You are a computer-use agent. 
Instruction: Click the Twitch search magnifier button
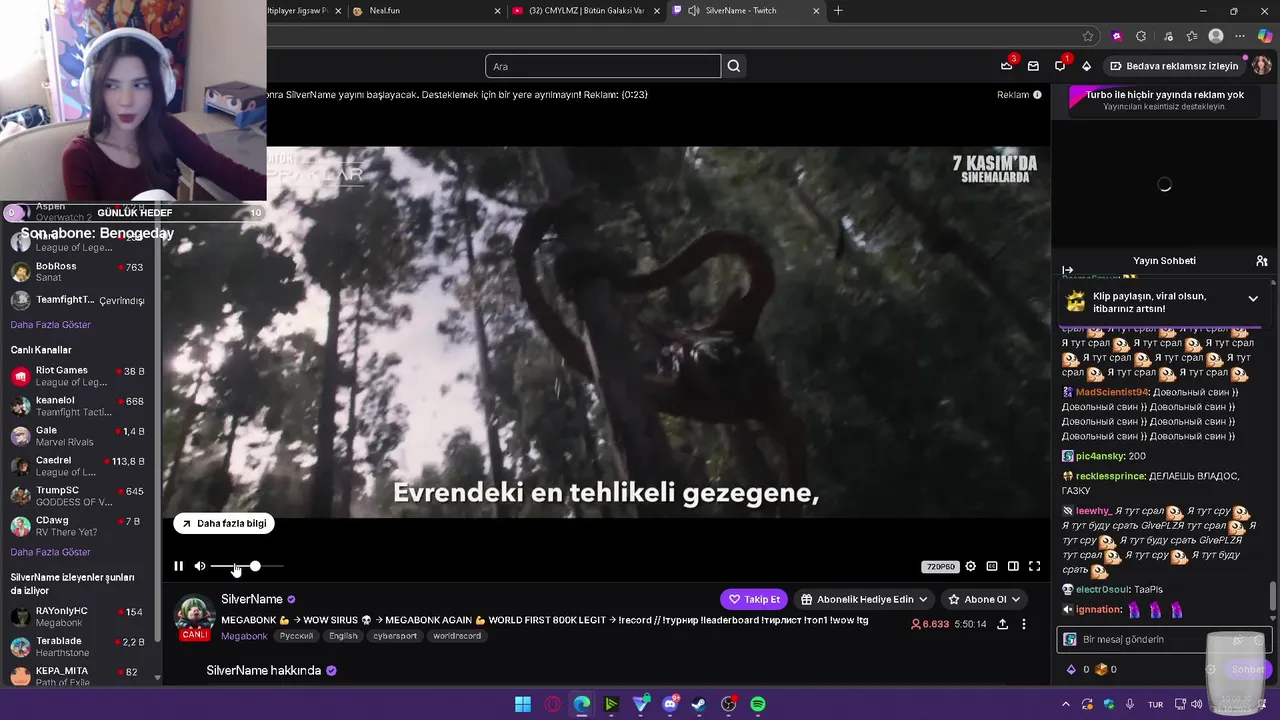click(x=734, y=66)
